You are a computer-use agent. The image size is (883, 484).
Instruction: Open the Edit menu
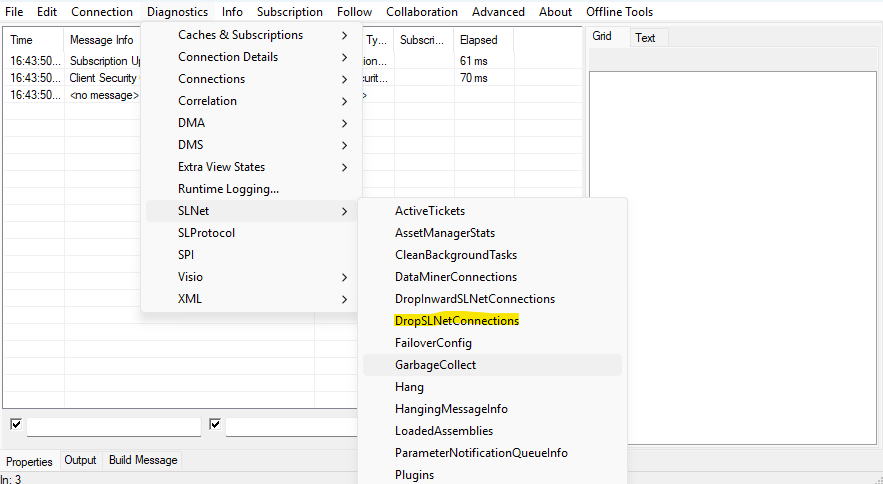pos(47,12)
